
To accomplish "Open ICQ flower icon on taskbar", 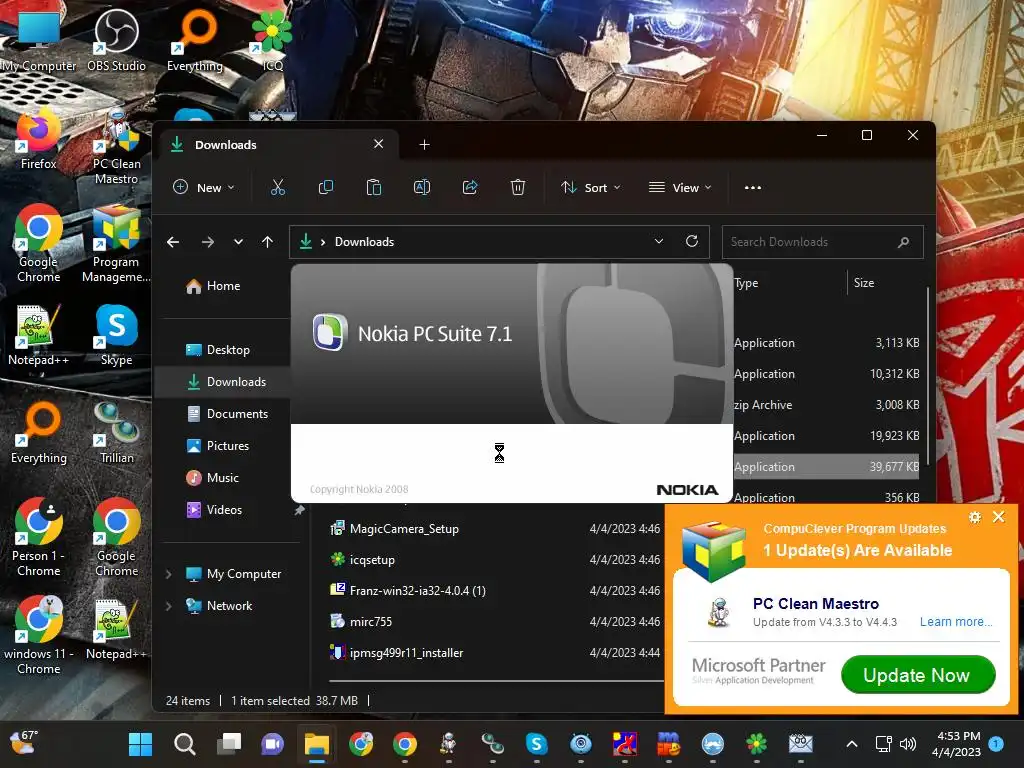I will pos(756,744).
